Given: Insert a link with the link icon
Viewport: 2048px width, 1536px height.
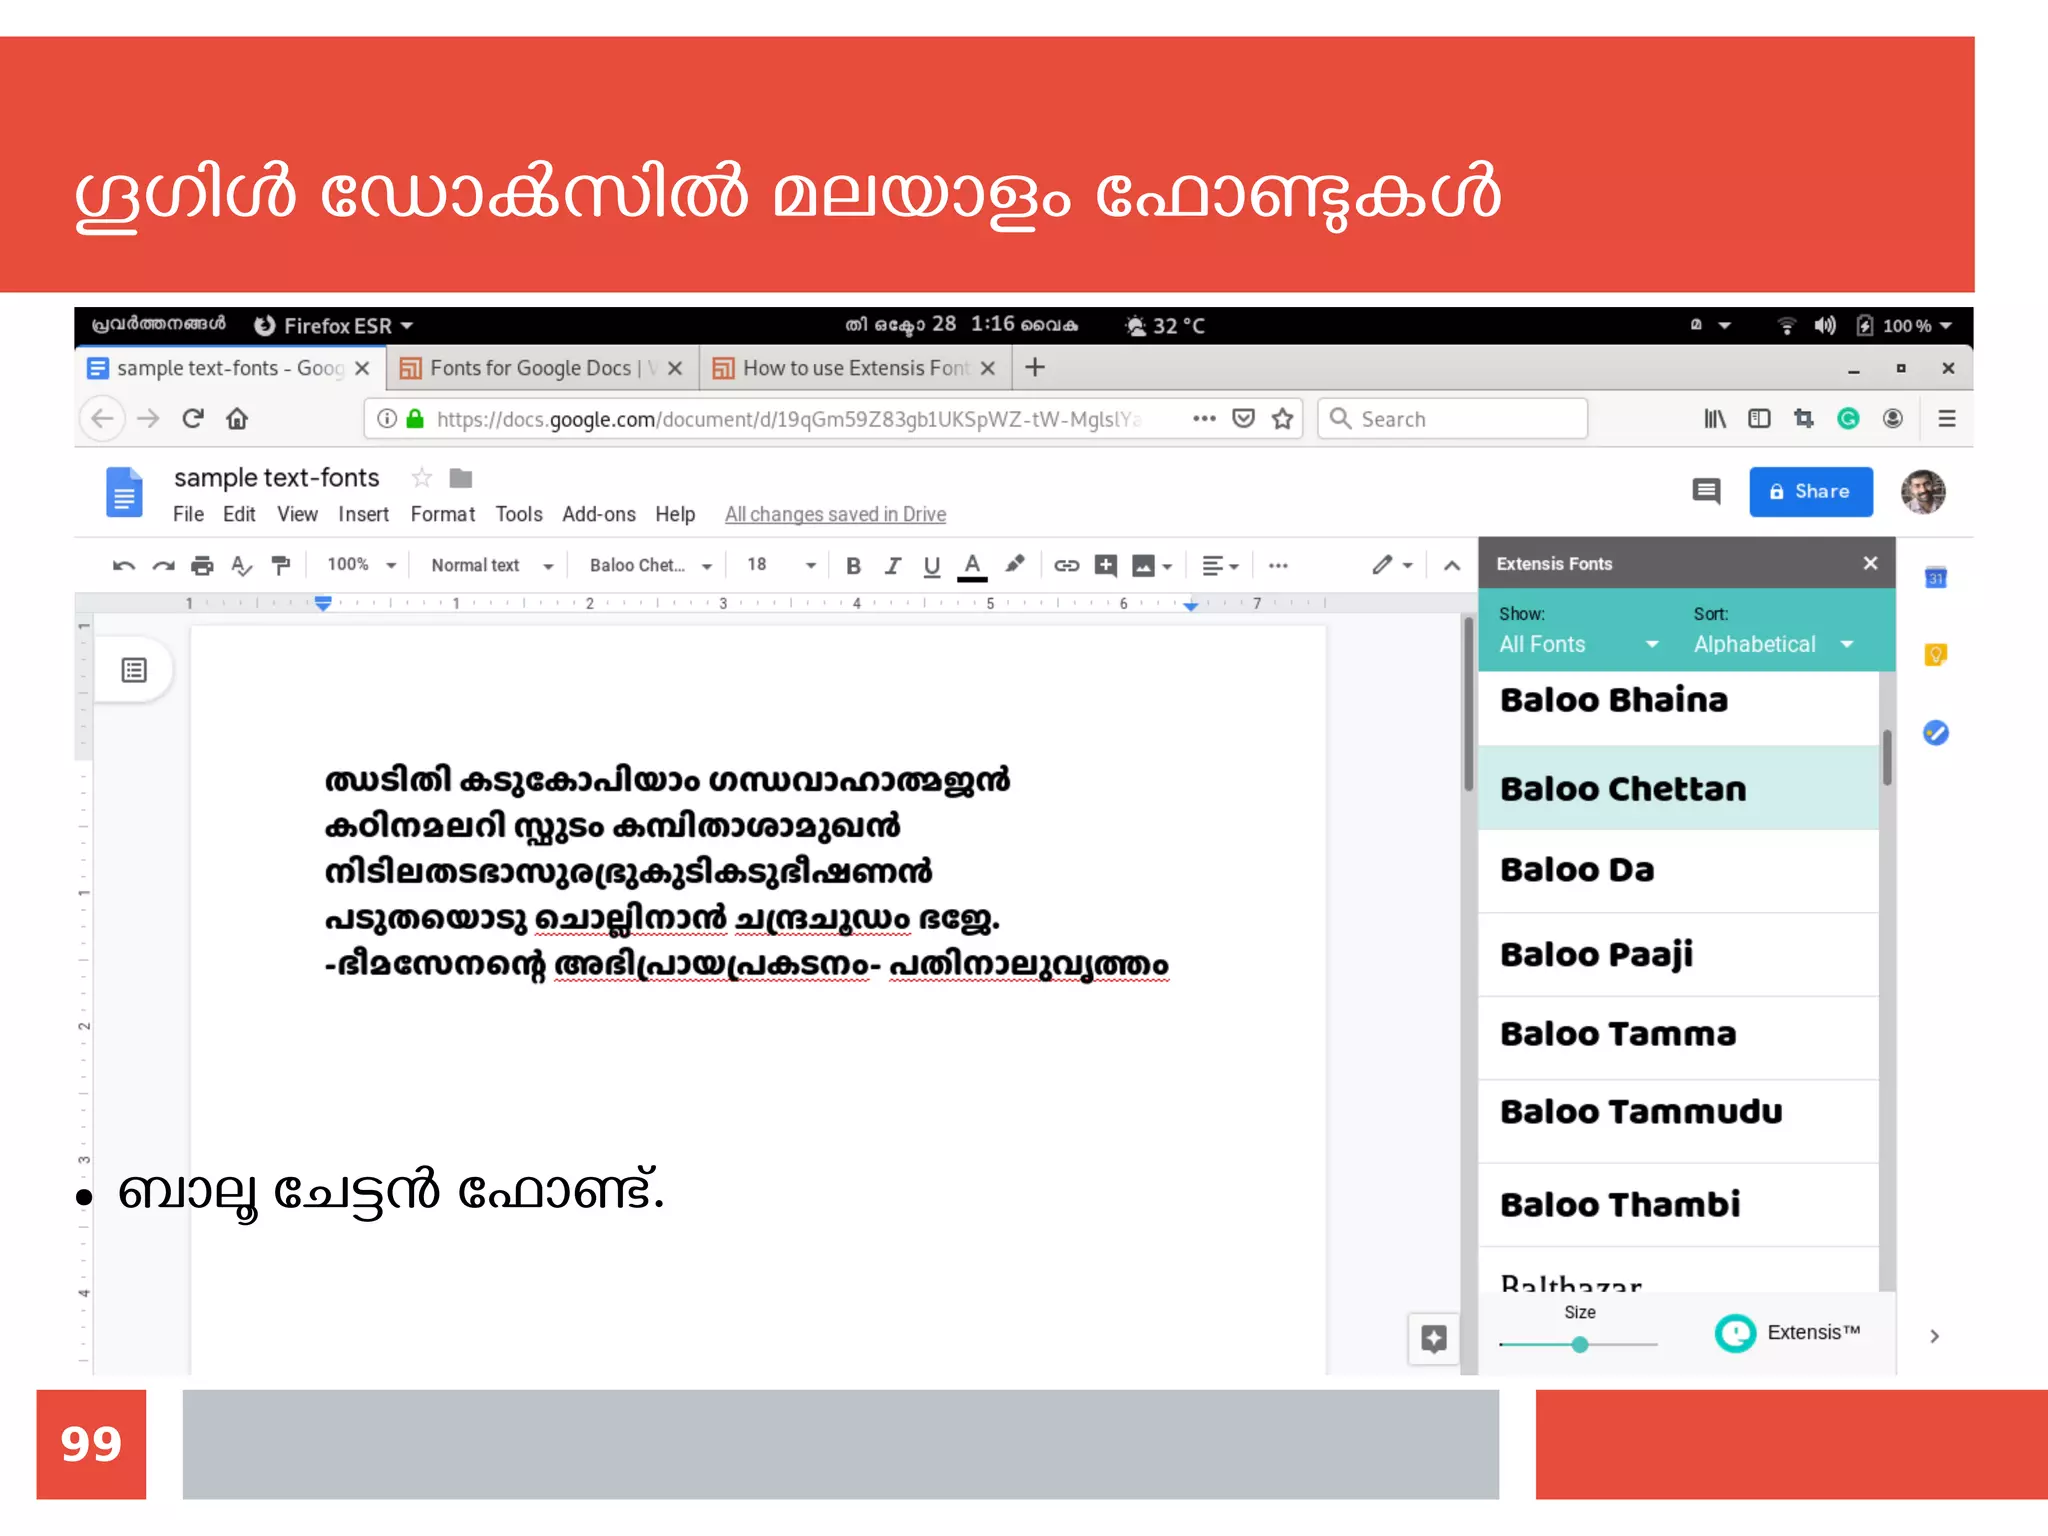Looking at the screenshot, I should click(1066, 566).
